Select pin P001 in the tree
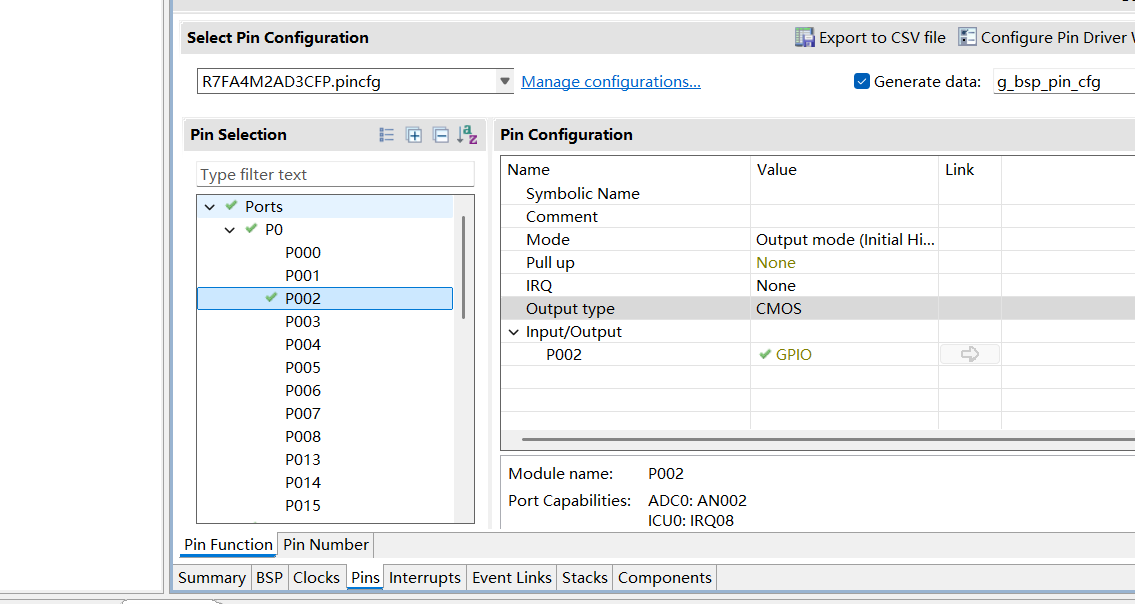Image resolution: width=1135 pixels, height=604 pixels. coord(303,276)
